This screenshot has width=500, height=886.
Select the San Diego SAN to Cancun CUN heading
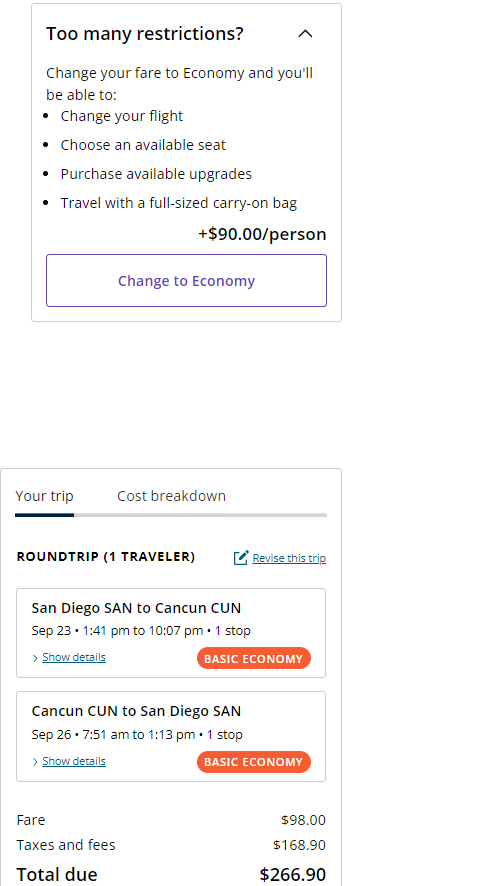[x=136, y=608]
